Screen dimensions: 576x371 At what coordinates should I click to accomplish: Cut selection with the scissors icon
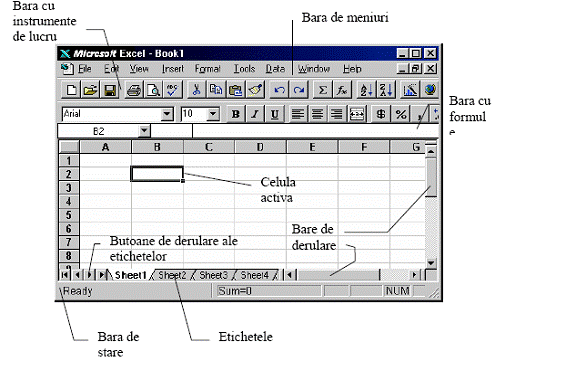pyautogui.click(x=197, y=90)
